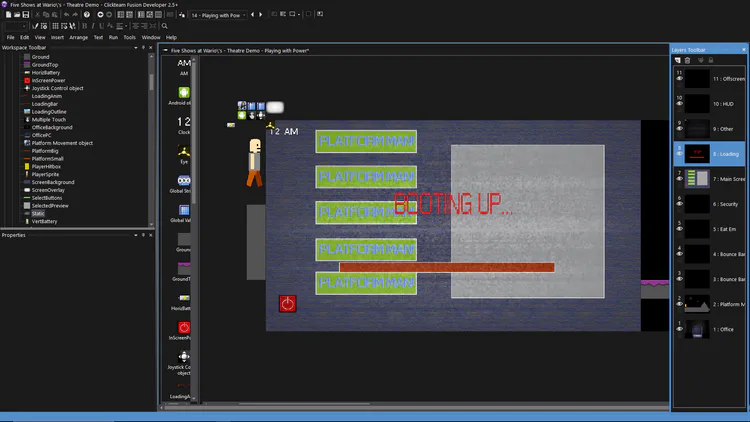Select the layer 2 Platform thumbnail
Viewport: 750px width, 422px height.
[x=697, y=304]
